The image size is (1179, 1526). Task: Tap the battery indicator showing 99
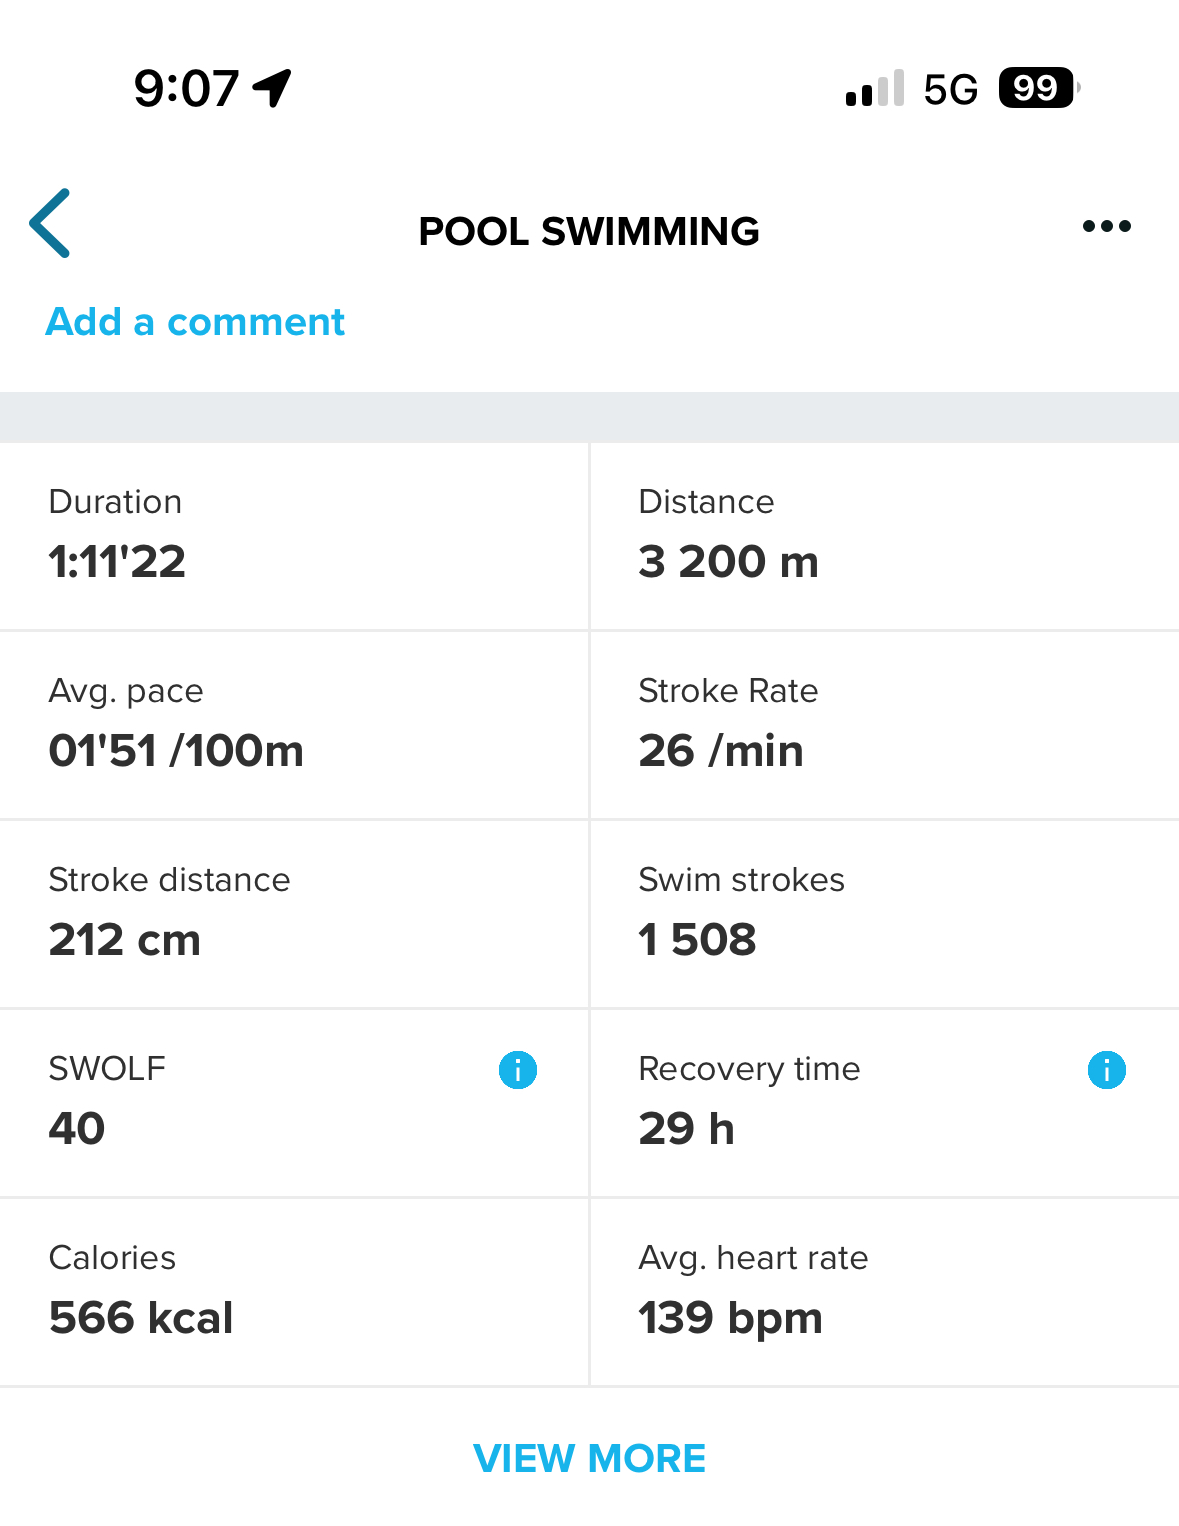click(1037, 88)
